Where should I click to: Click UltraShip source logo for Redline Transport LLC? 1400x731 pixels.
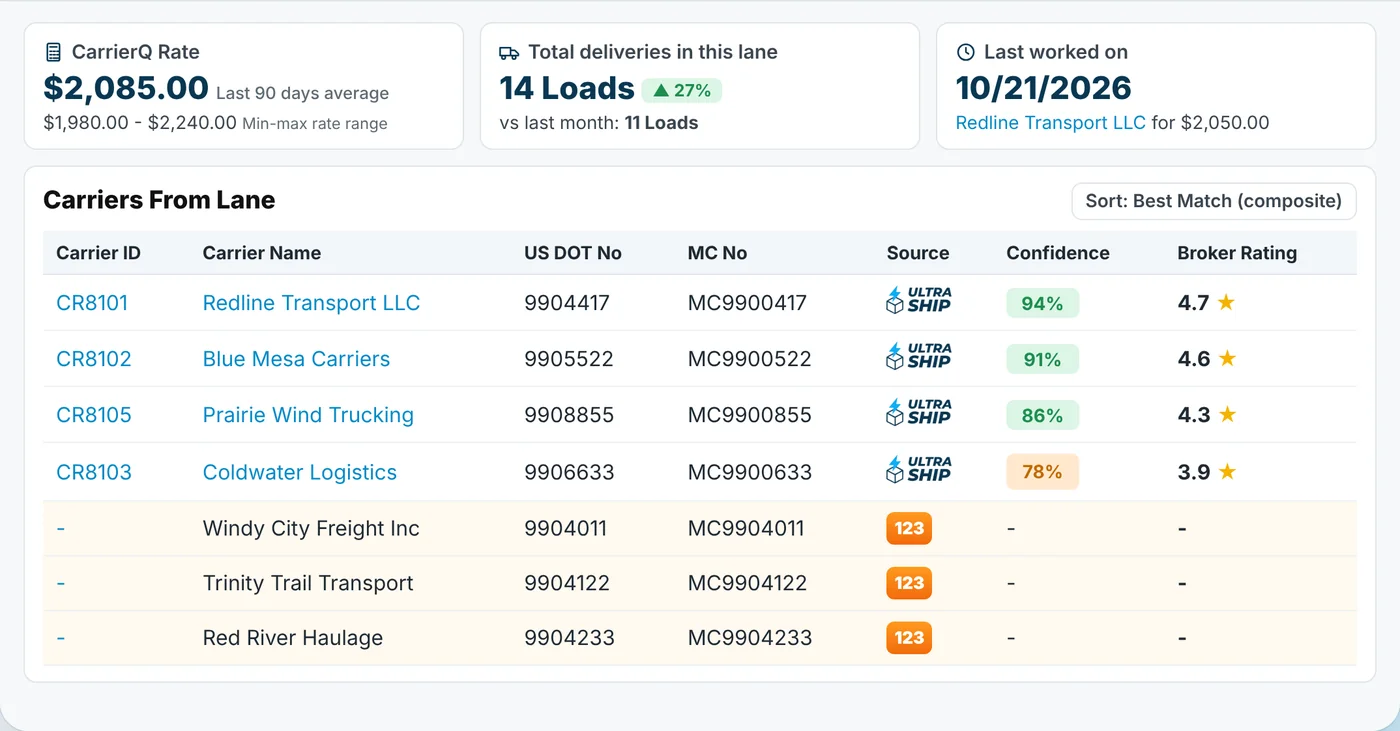tap(918, 302)
